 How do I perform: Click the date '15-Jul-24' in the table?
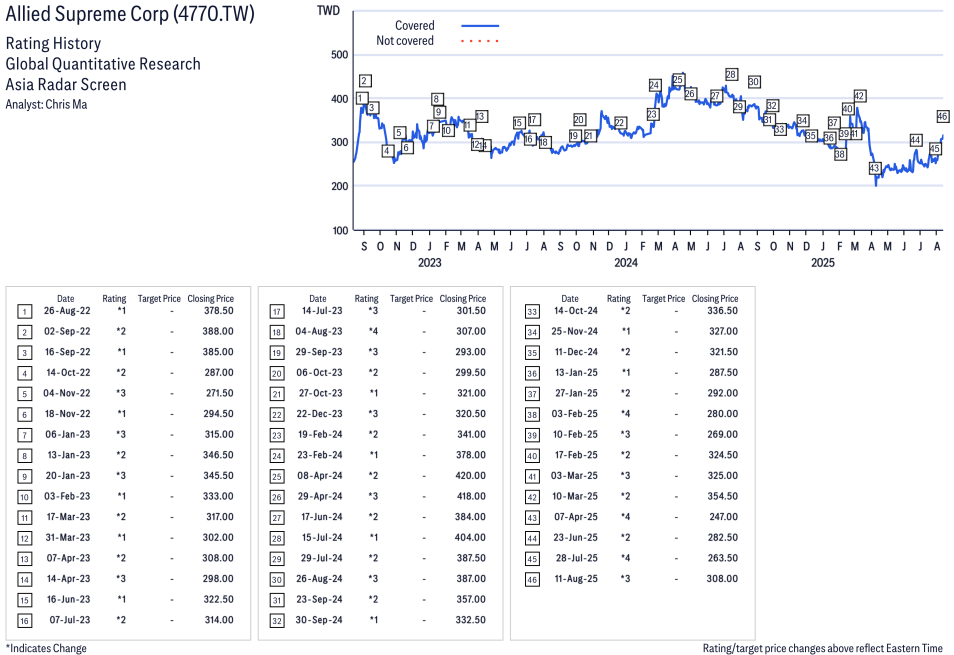[x=322, y=538]
